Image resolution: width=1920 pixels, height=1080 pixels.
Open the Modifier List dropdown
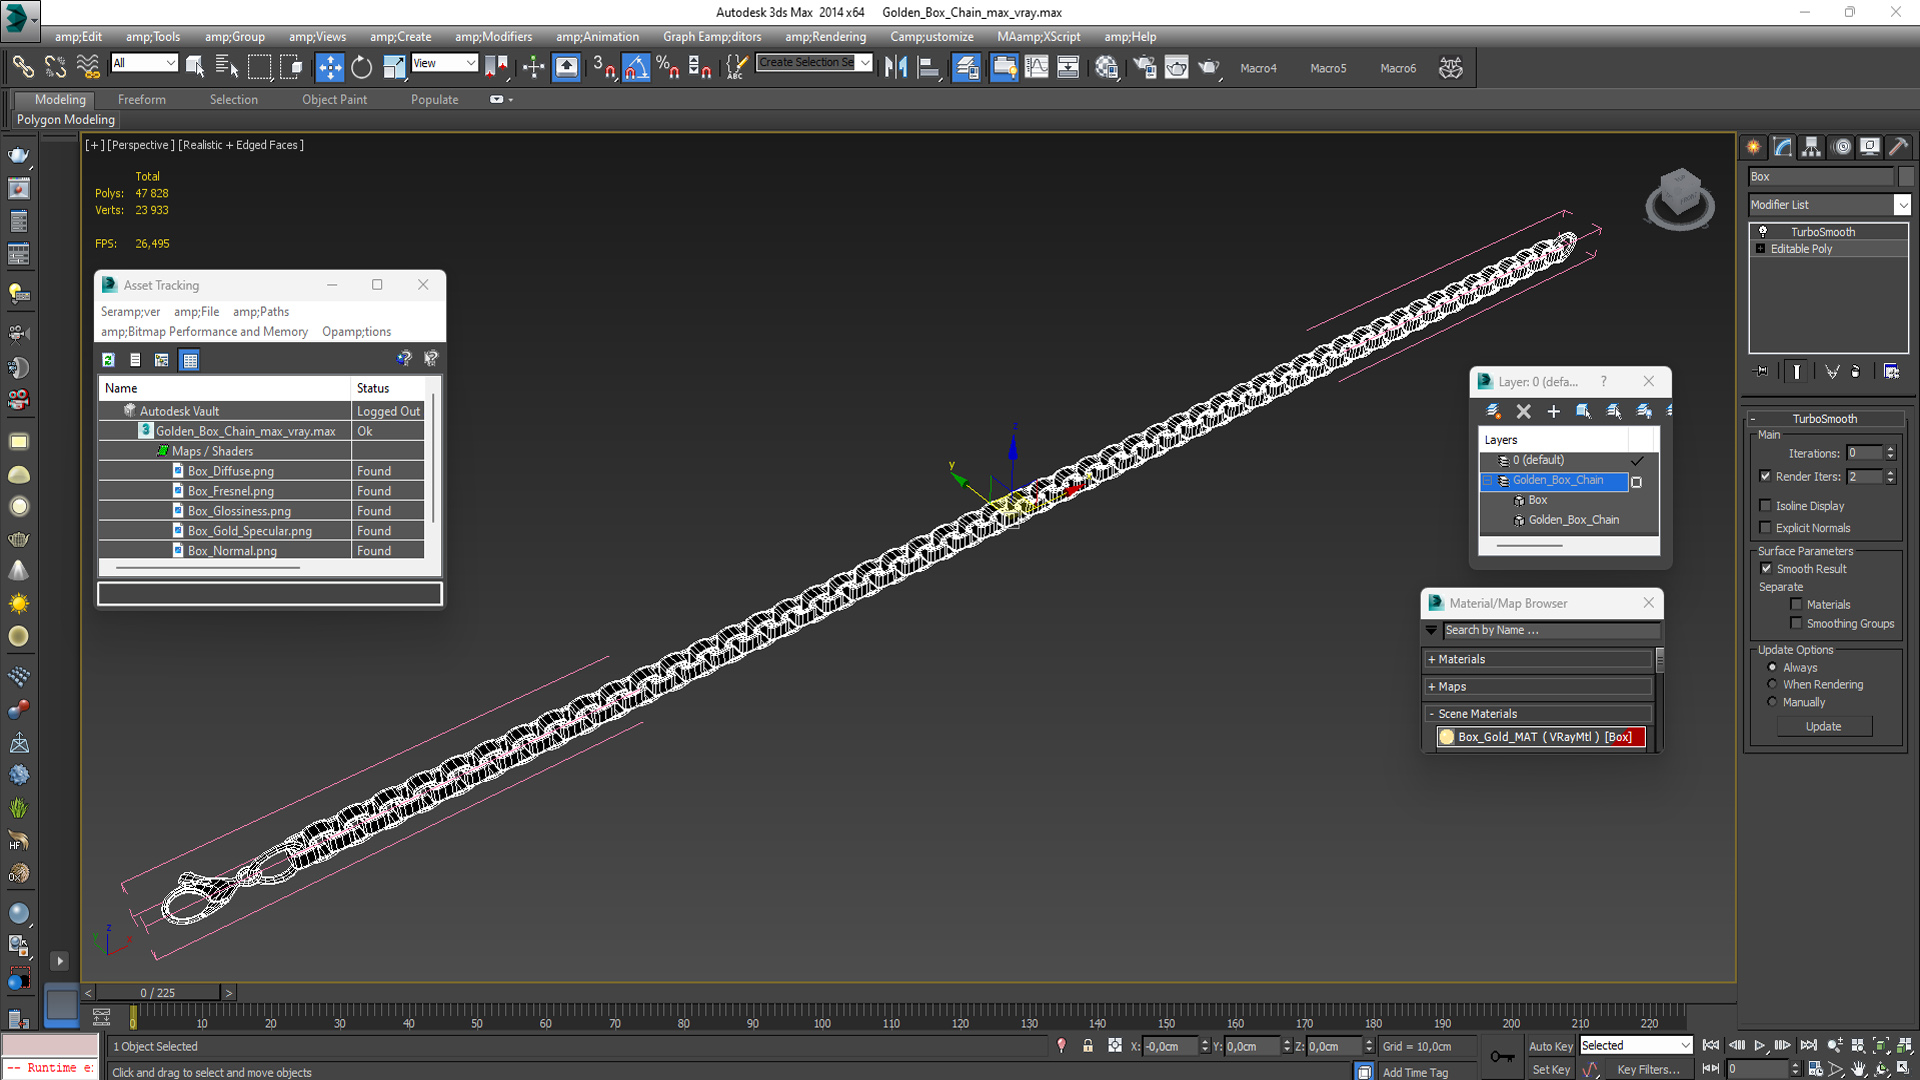click(x=1901, y=205)
